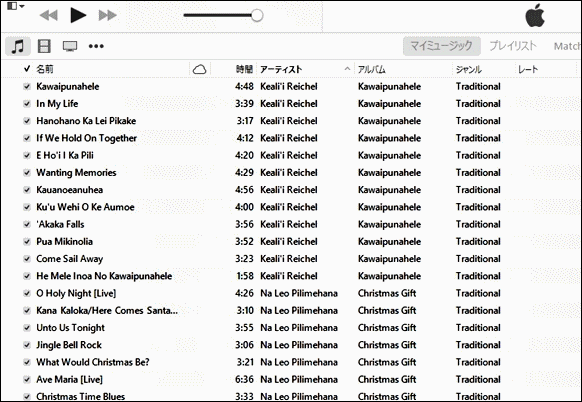This screenshot has width=582, height=402.
Task: Sort by the レート column header
Action: click(528, 69)
